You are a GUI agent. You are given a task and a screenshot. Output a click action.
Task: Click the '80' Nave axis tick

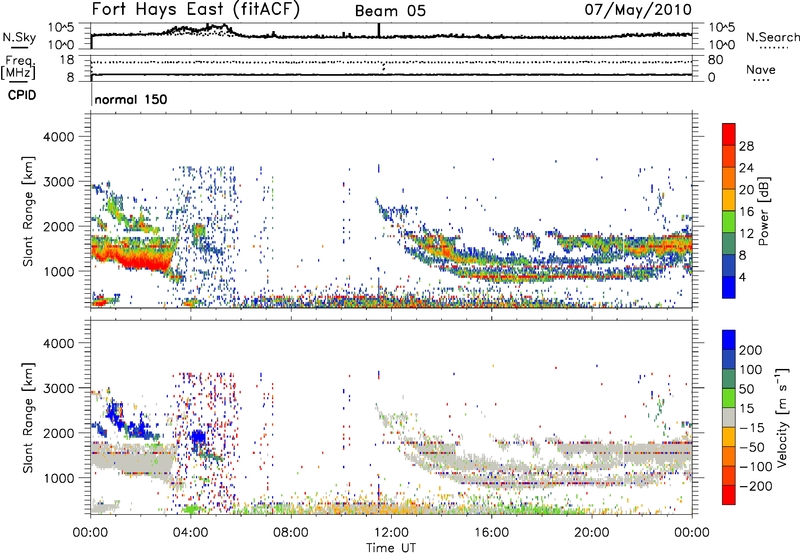pos(715,60)
